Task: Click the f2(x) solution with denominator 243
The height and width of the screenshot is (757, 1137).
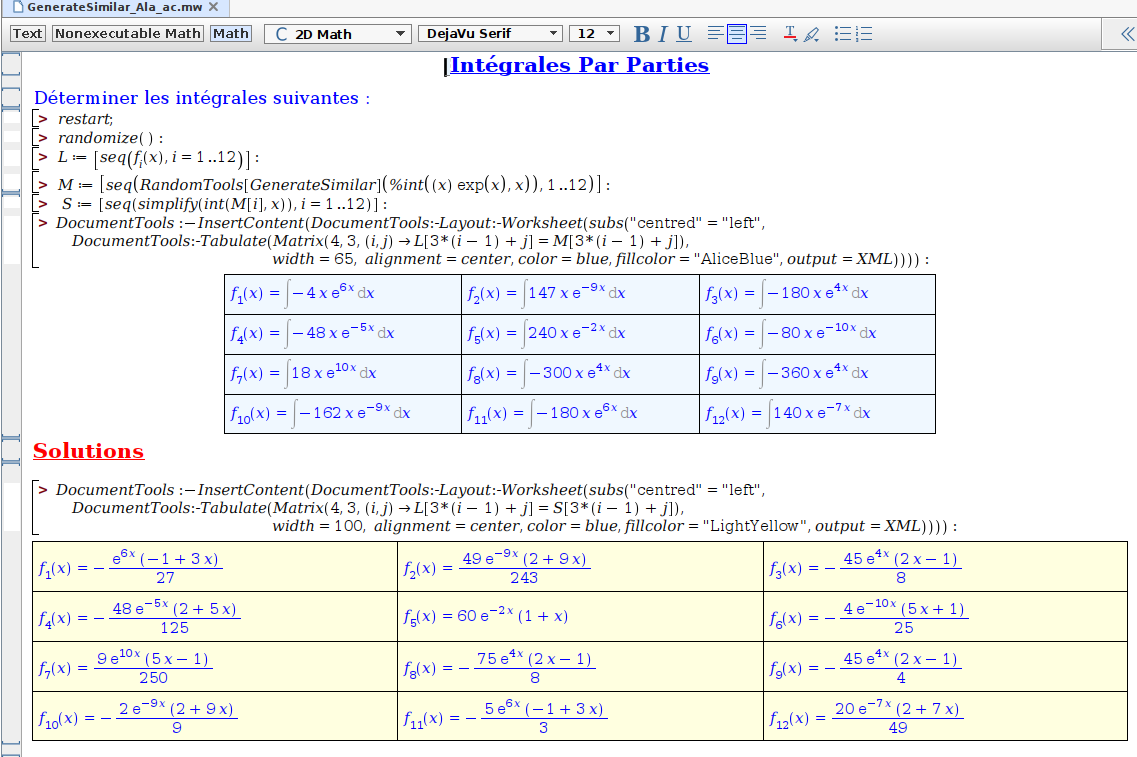Action: (x=580, y=567)
